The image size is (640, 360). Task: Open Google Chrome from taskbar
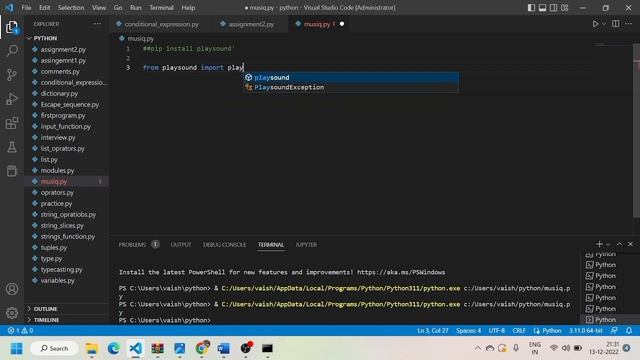pos(202,349)
